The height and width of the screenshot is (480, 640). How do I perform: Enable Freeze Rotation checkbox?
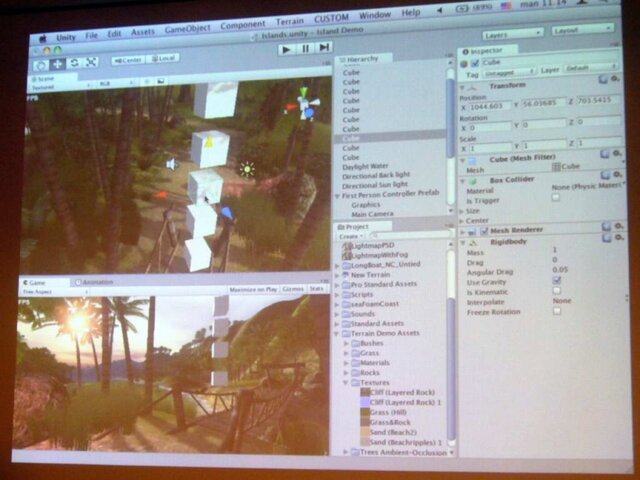pyautogui.click(x=557, y=311)
